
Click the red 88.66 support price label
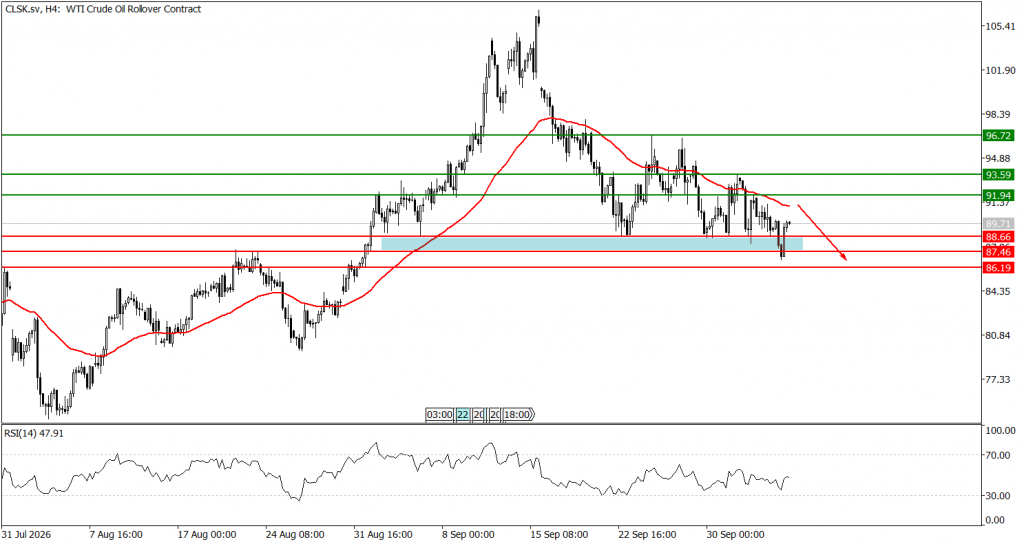pos(999,237)
